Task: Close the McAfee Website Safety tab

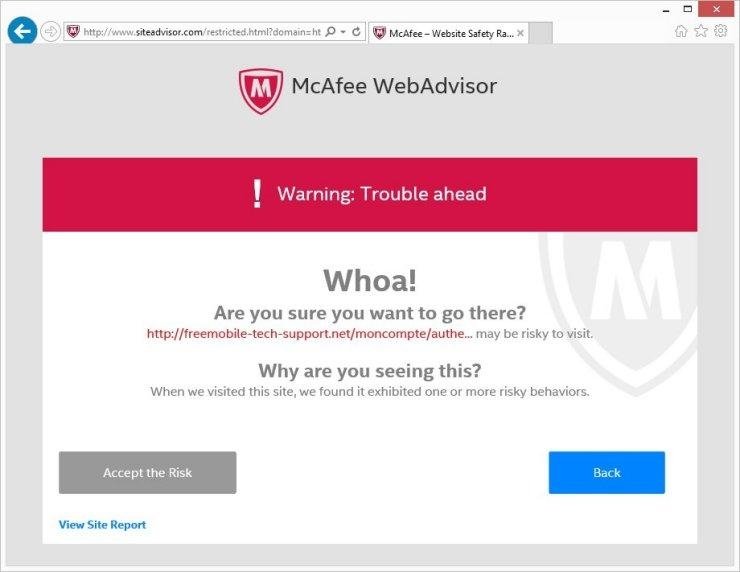Action: (x=520, y=33)
